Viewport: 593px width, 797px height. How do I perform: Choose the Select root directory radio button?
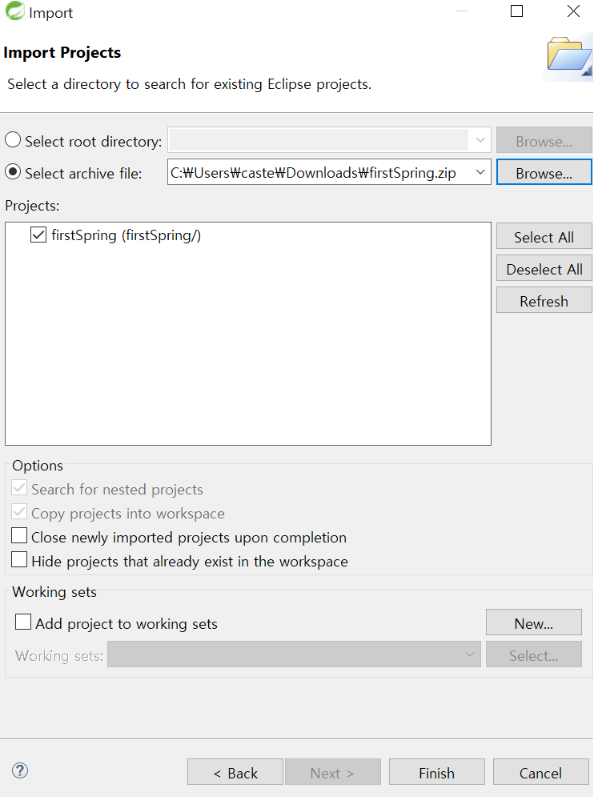13,140
